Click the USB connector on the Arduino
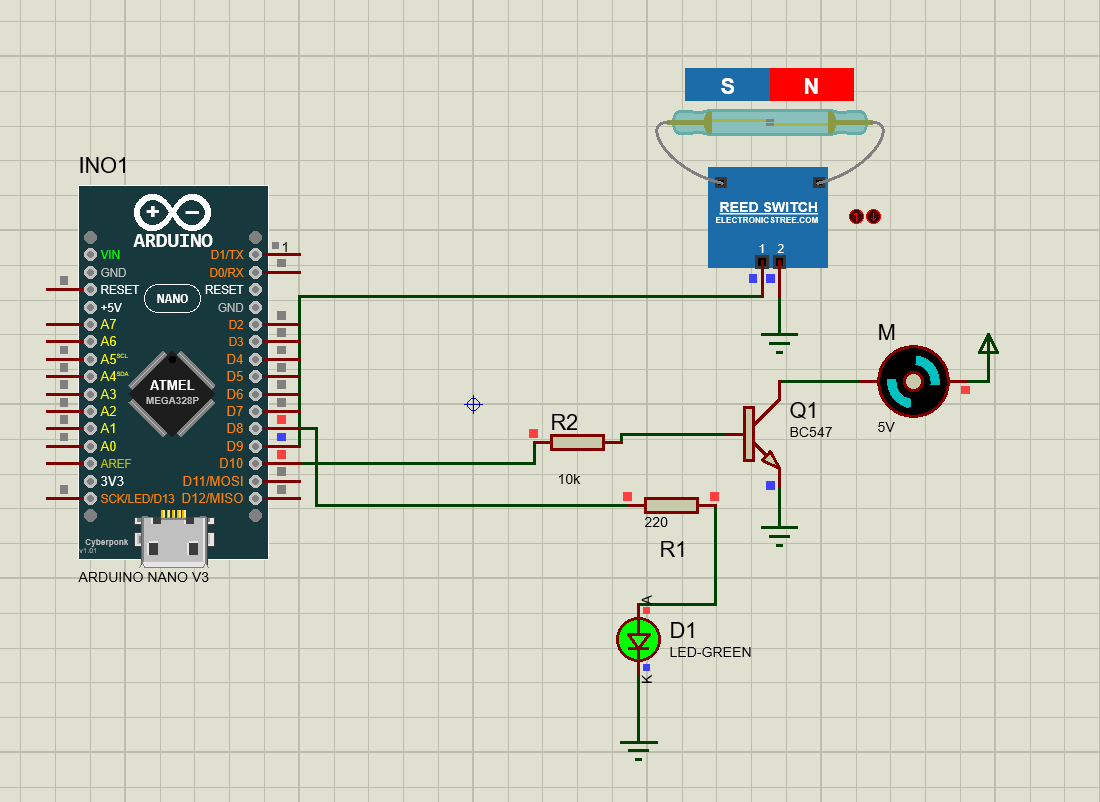Viewport: 1100px width, 802px height. pyautogui.click(x=173, y=540)
